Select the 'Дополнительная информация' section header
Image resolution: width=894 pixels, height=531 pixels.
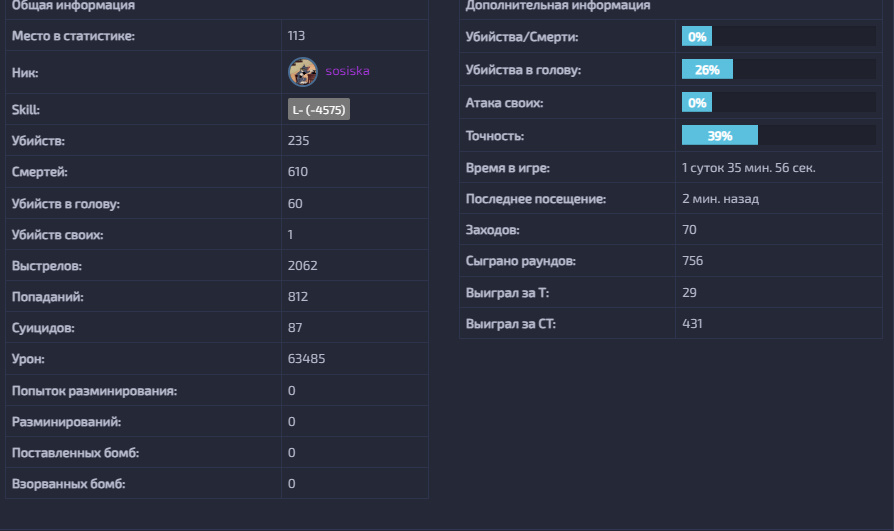(x=543, y=6)
